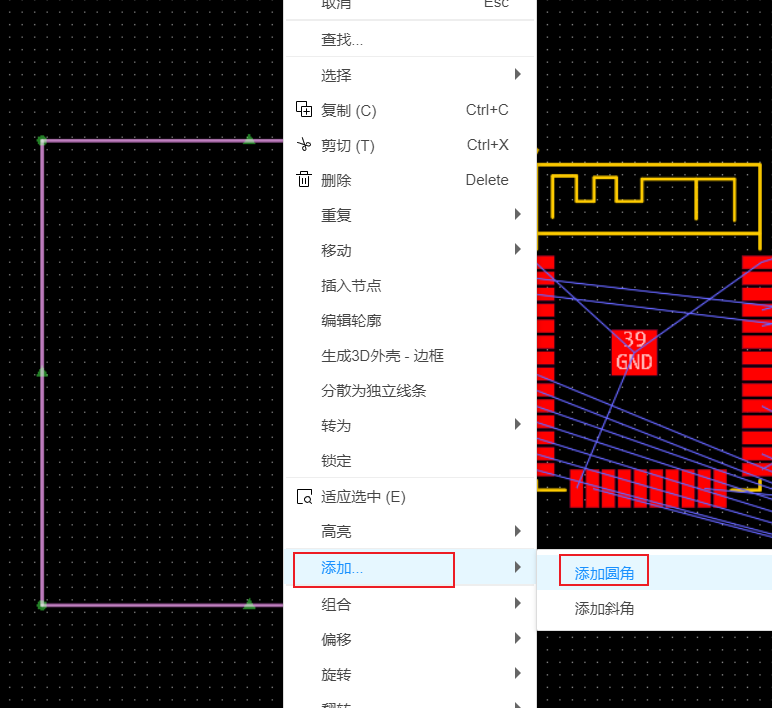Expand arrow on the 转为 row
Viewport: 772px width, 708px height.
(517, 424)
